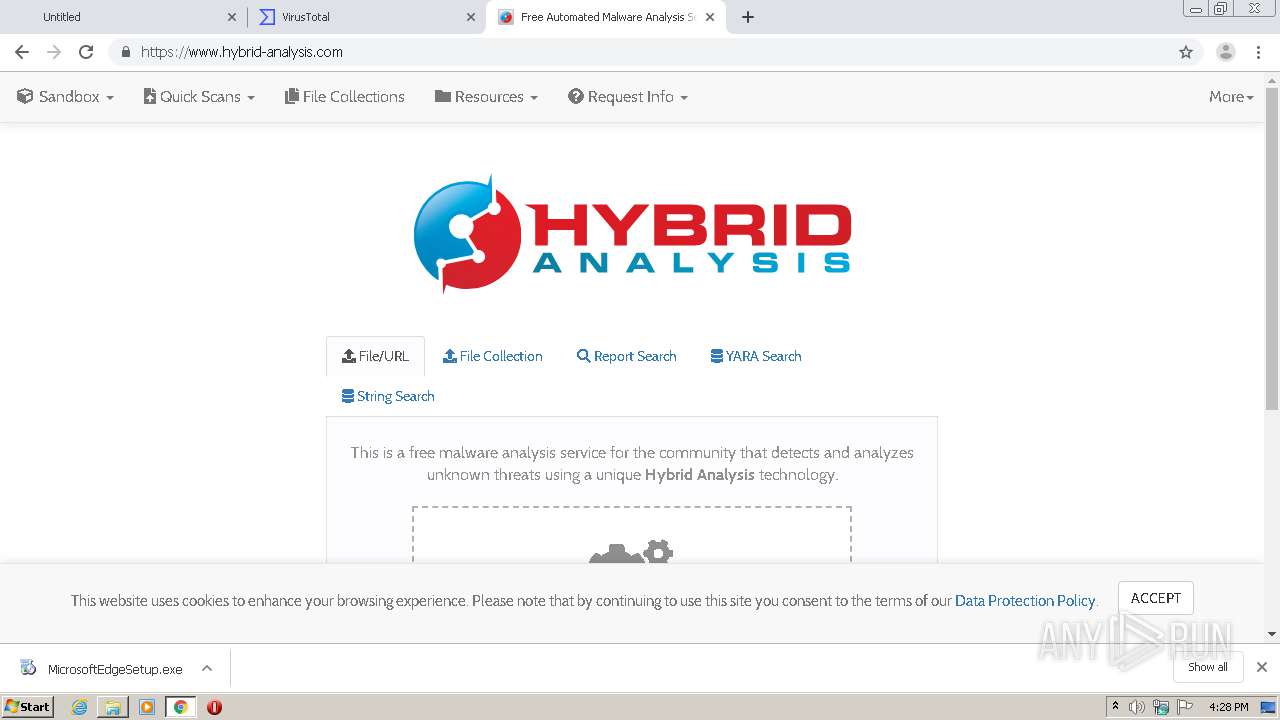Click the gears icon in the upload dropzone
The image size is (1280, 720).
click(x=632, y=552)
